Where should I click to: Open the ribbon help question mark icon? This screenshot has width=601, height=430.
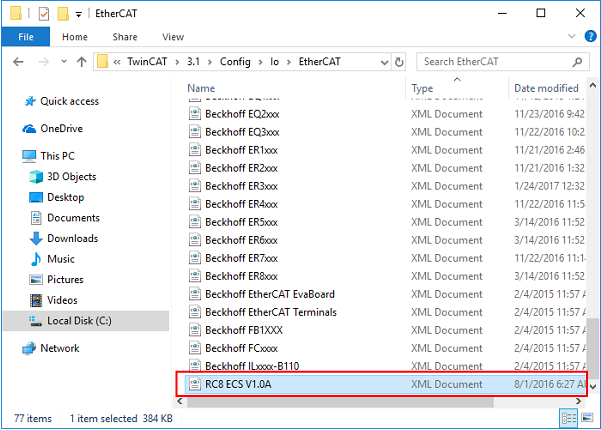click(589, 37)
